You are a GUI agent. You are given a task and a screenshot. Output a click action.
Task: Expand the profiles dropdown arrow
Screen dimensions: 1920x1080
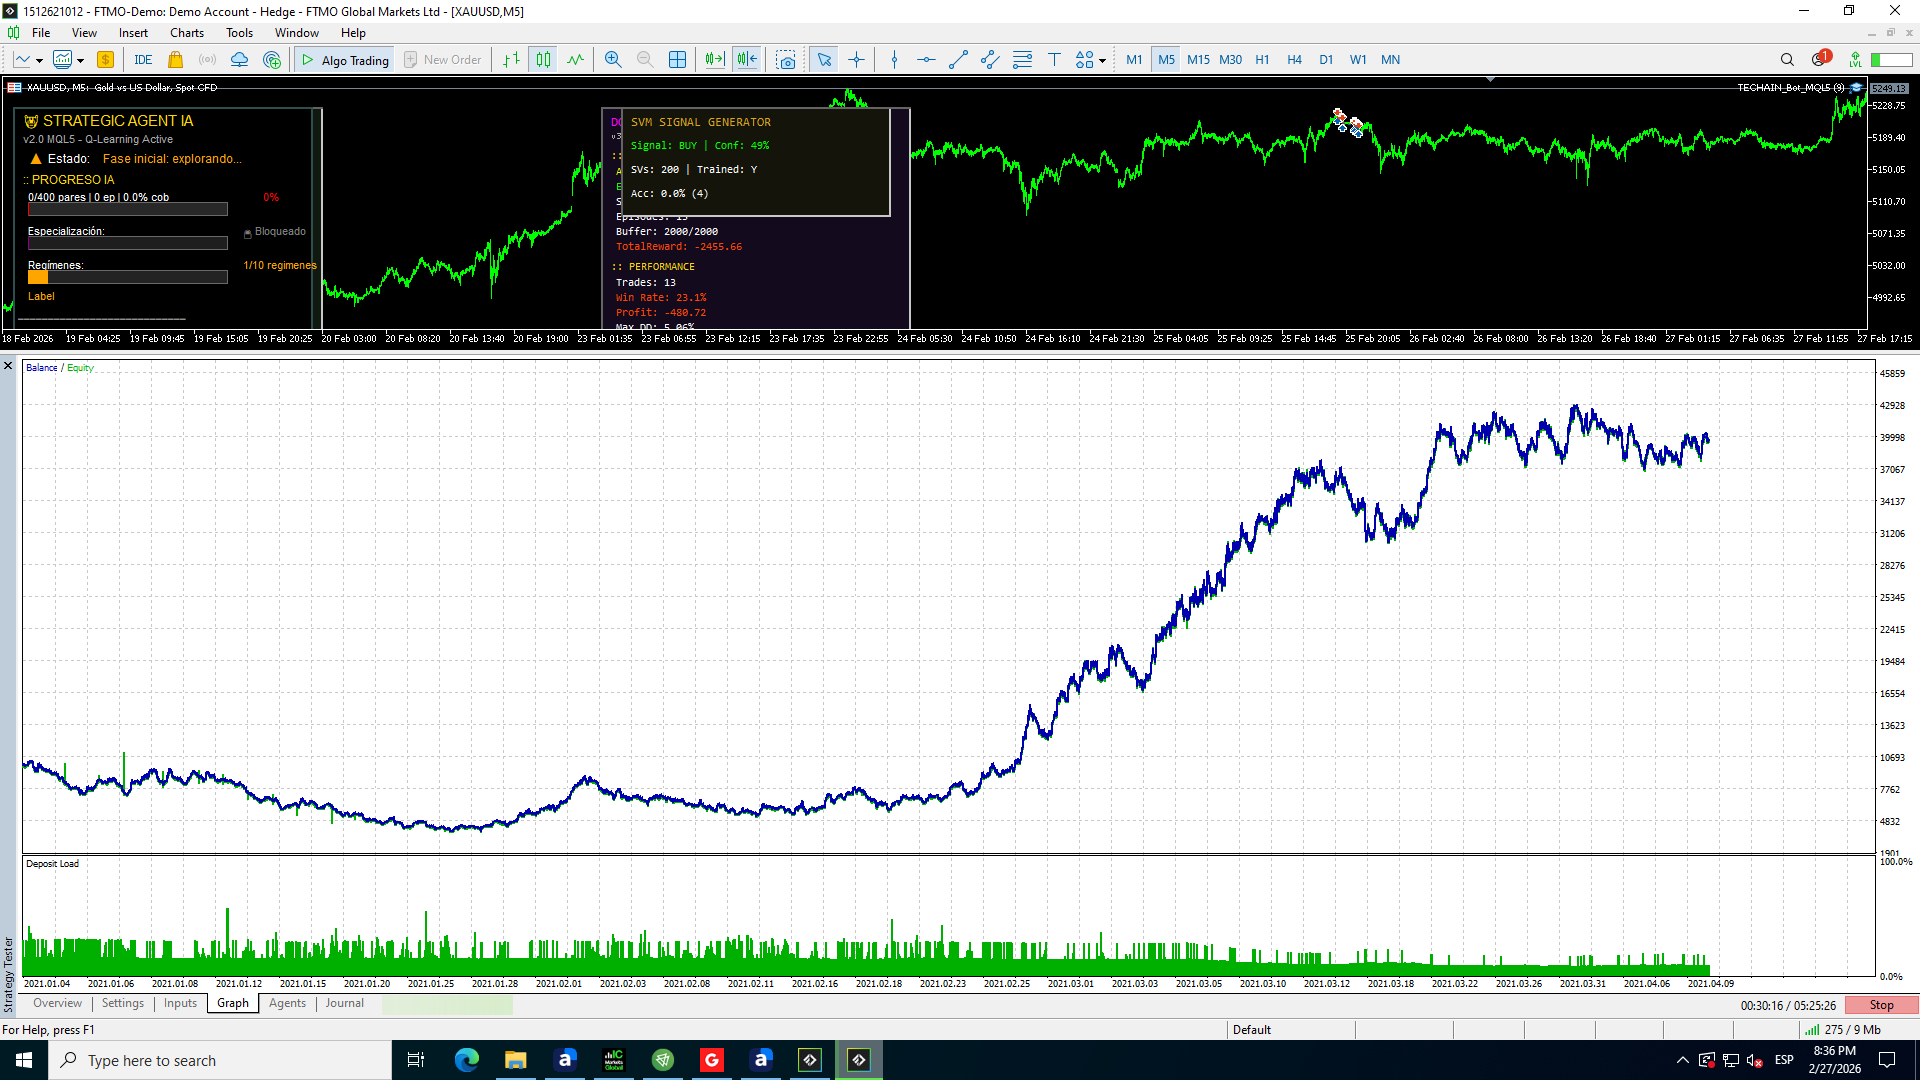point(80,61)
